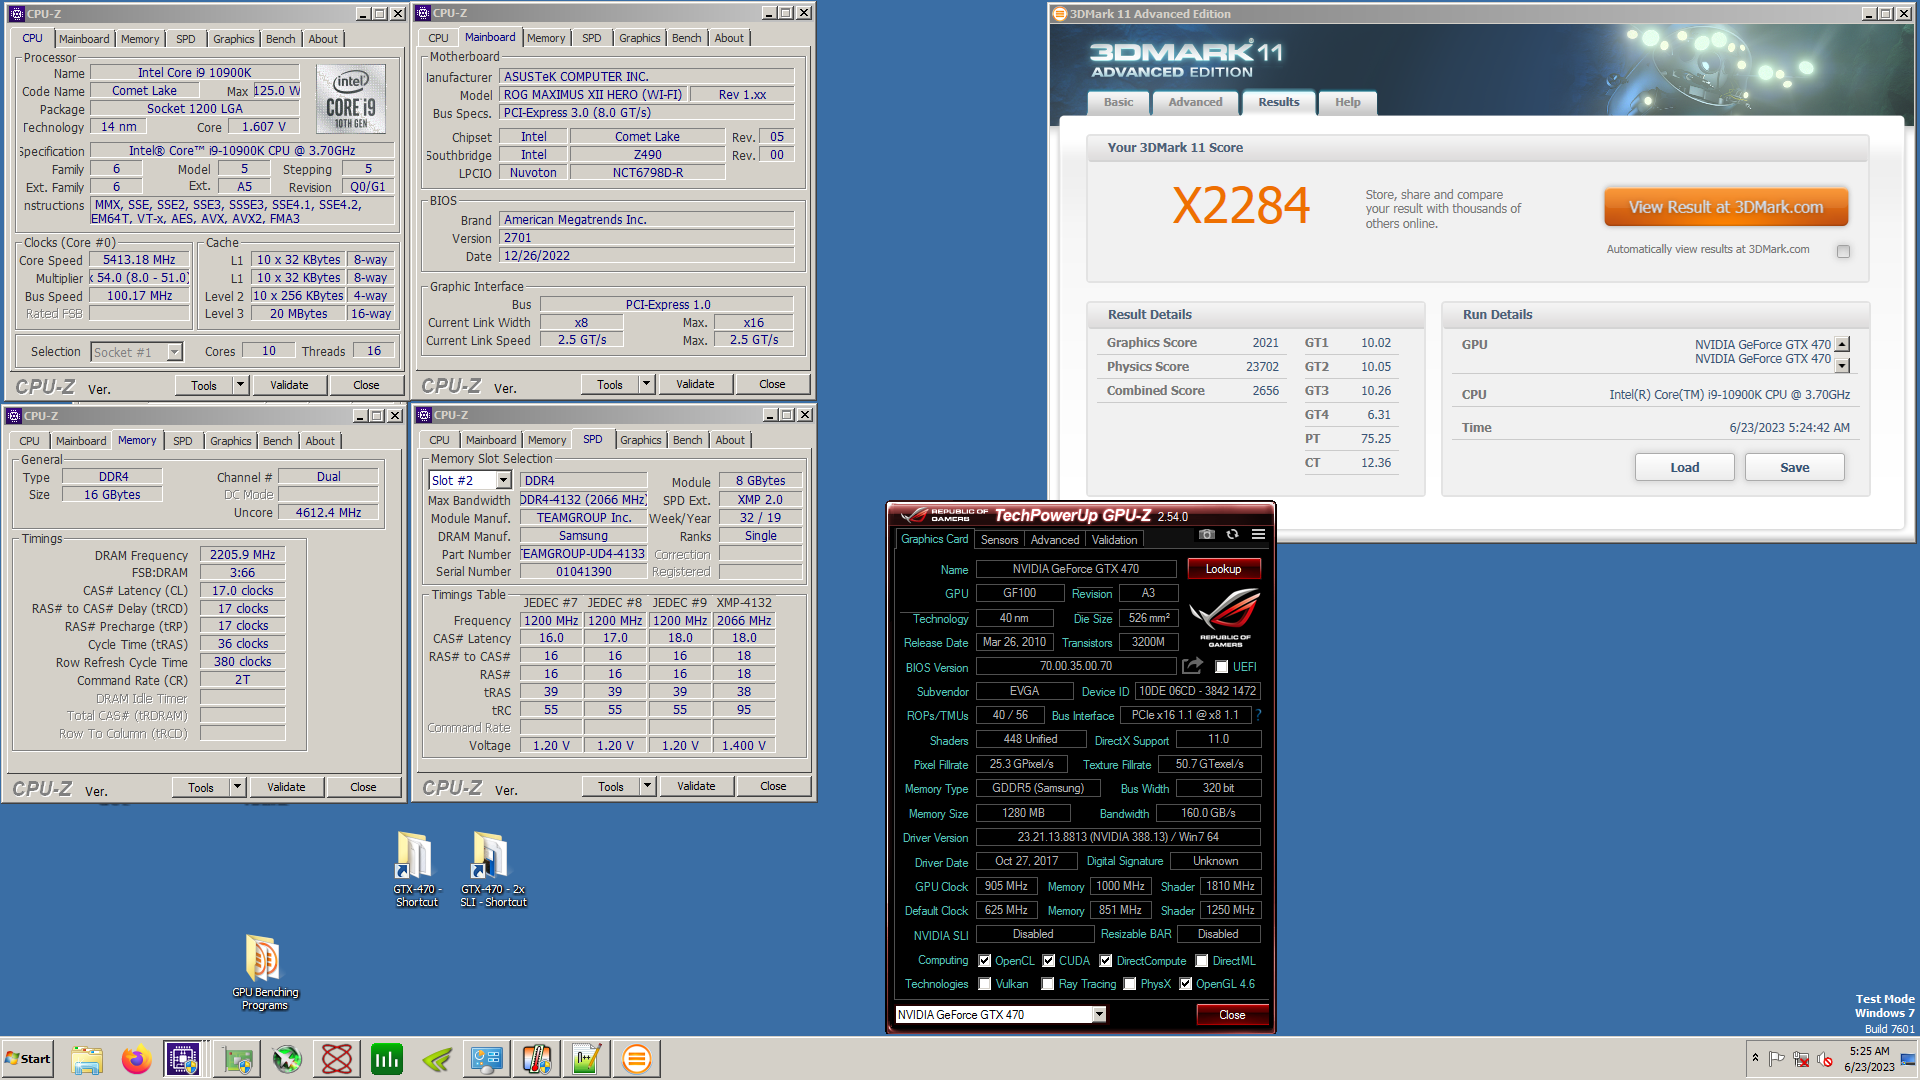Toggle the DirectCompute checkbox
Viewport: 1920px width, 1080px height.
1106,961
